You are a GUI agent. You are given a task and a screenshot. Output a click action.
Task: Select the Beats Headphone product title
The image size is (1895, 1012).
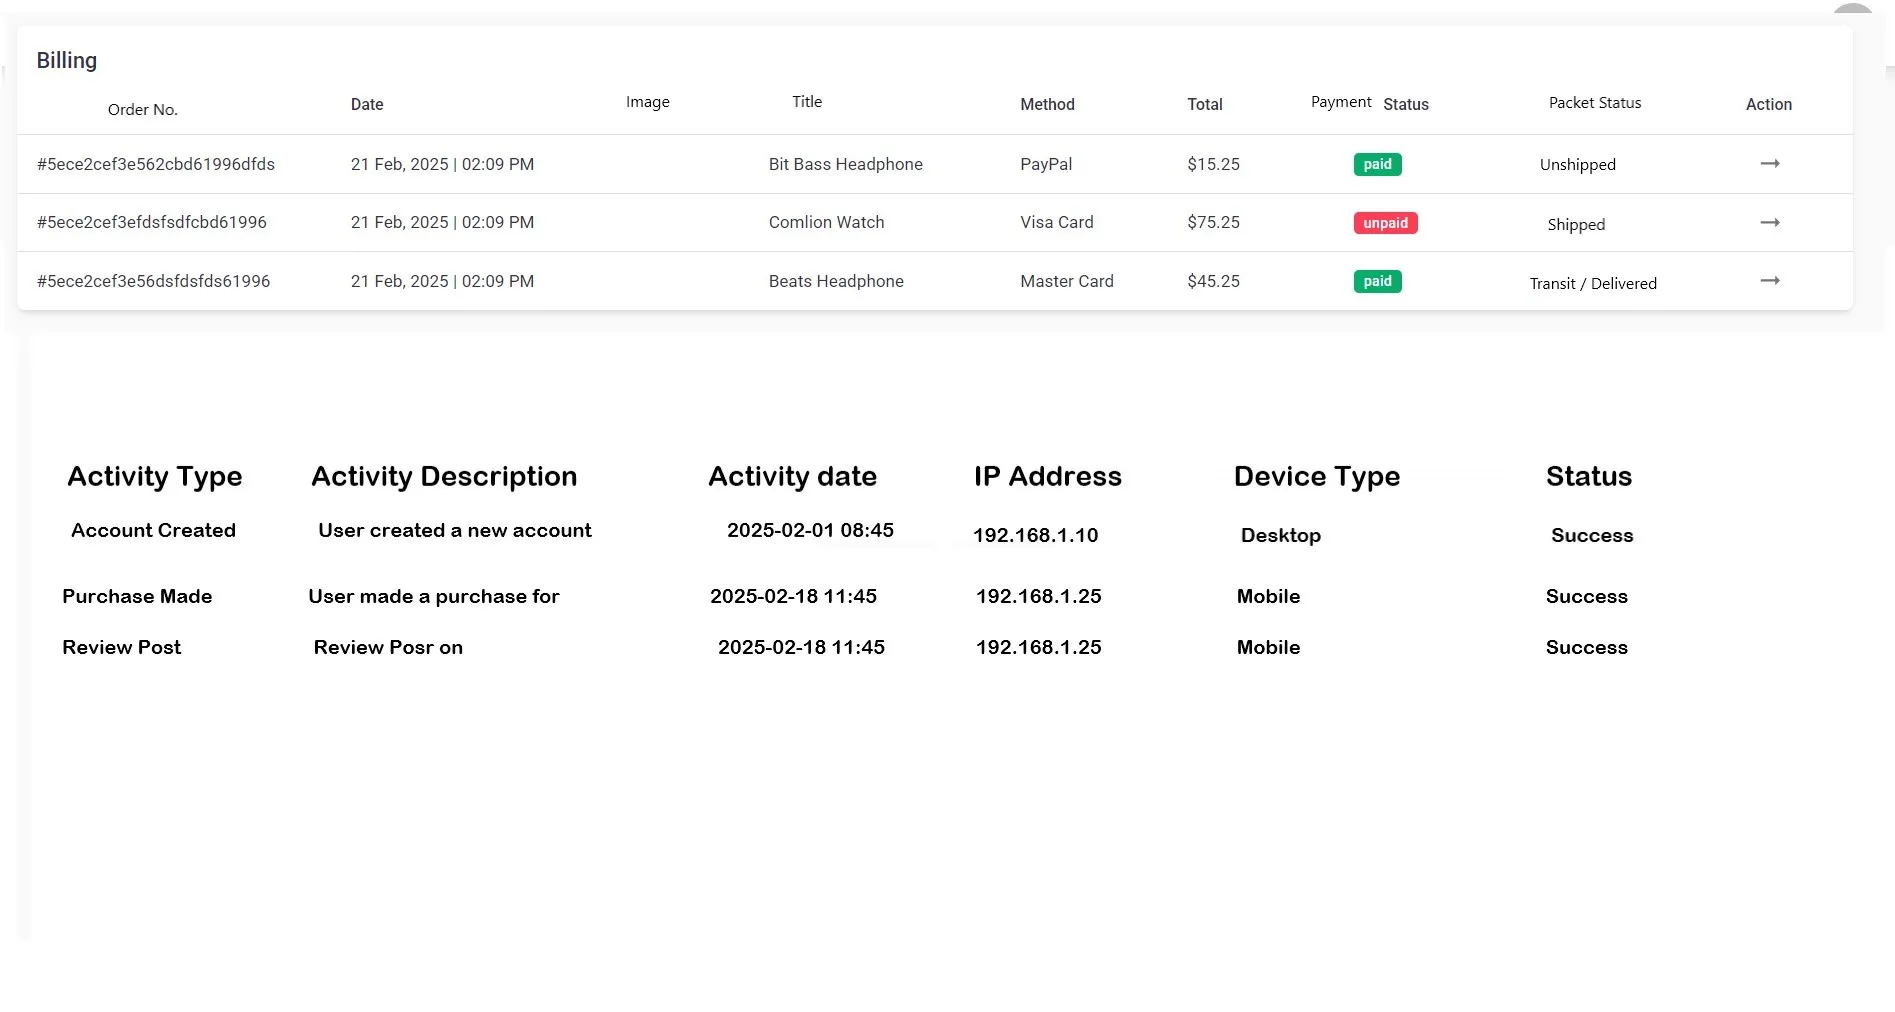coord(836,282)
